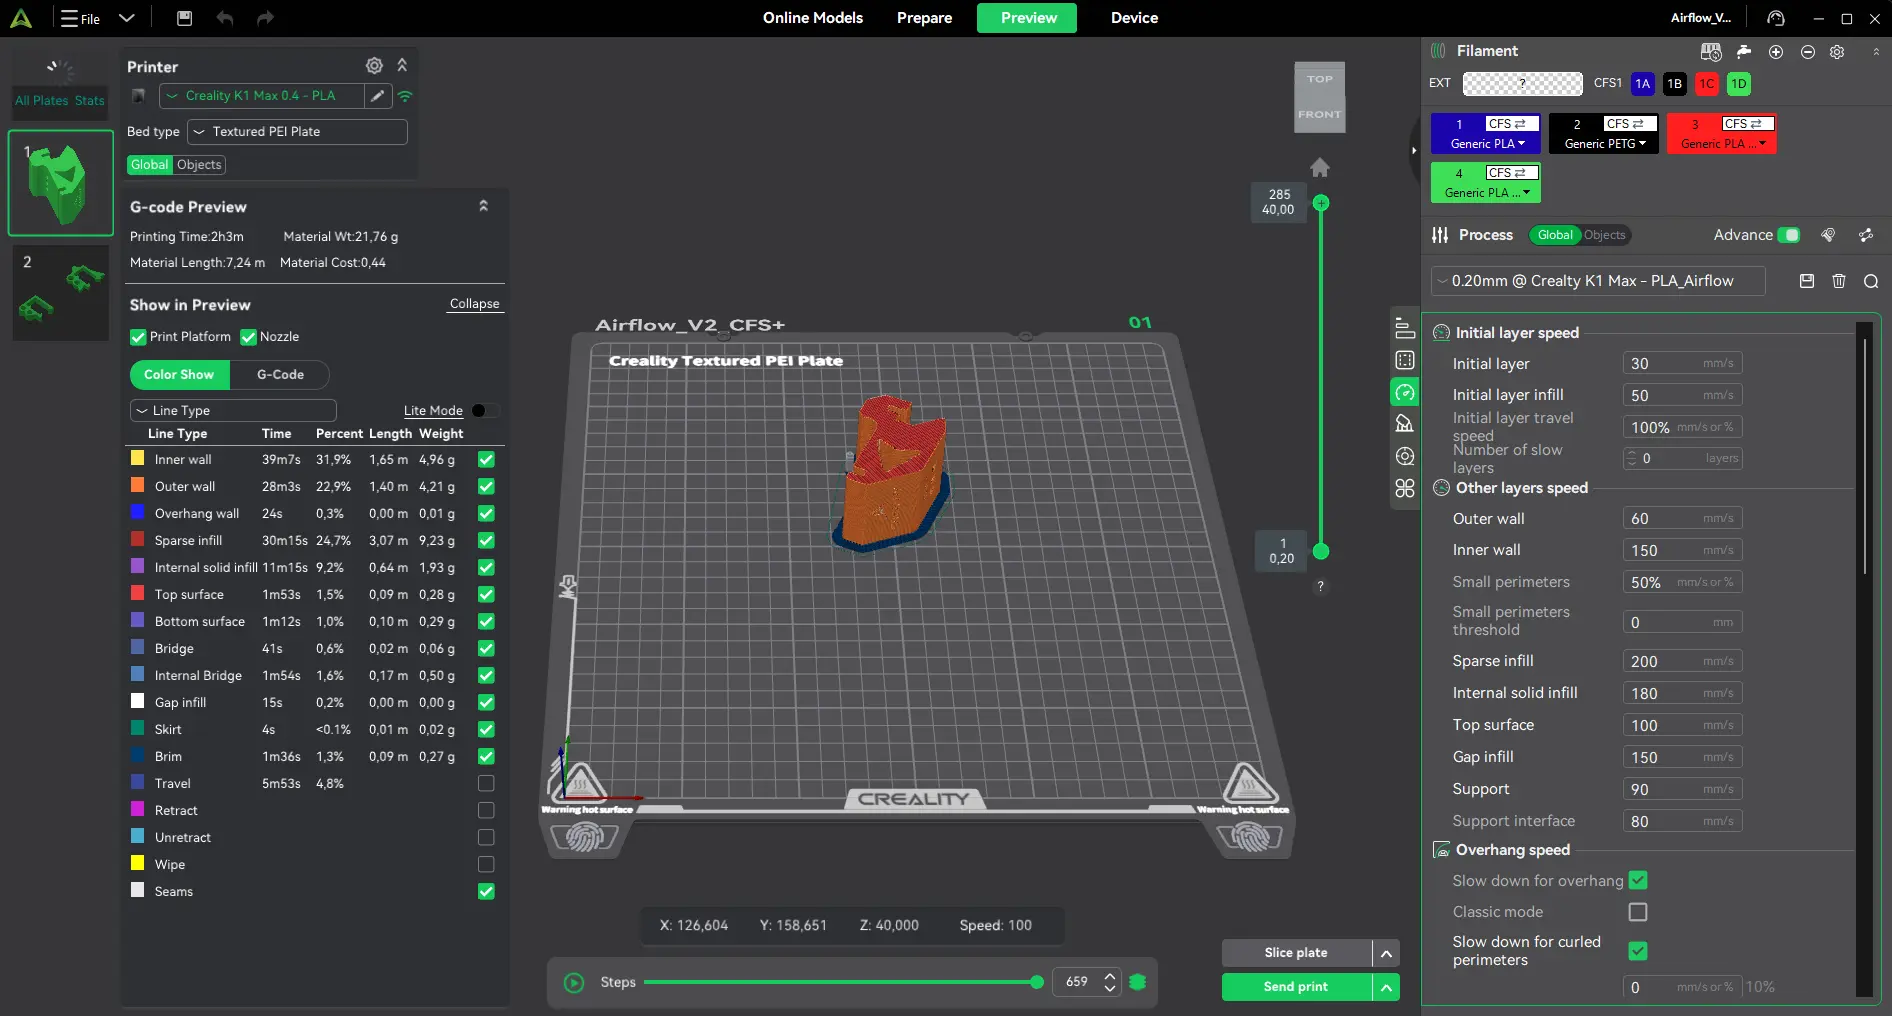Click the compare presets icon beside Advance
This screenshot has height=1016, width=1892.
[x=1828, y=235]
